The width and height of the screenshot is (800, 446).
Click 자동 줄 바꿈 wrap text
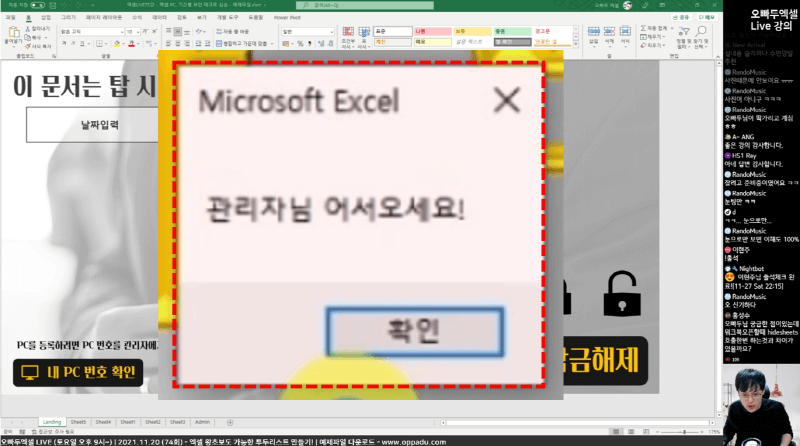tap(233, 32)
